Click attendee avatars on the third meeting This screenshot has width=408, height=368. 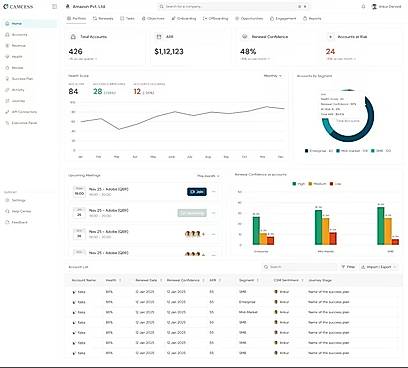[x=194, y=234]
